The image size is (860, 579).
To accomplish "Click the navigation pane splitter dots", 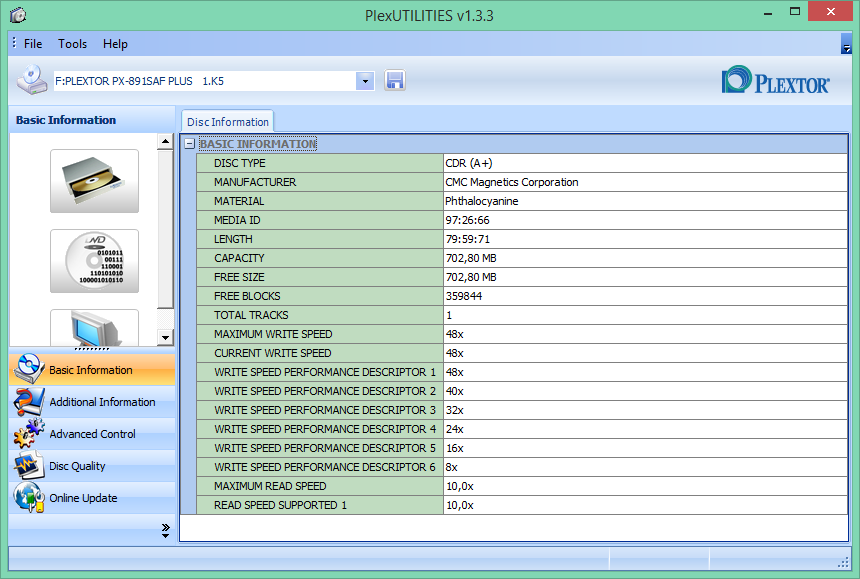I will (92, 349).
